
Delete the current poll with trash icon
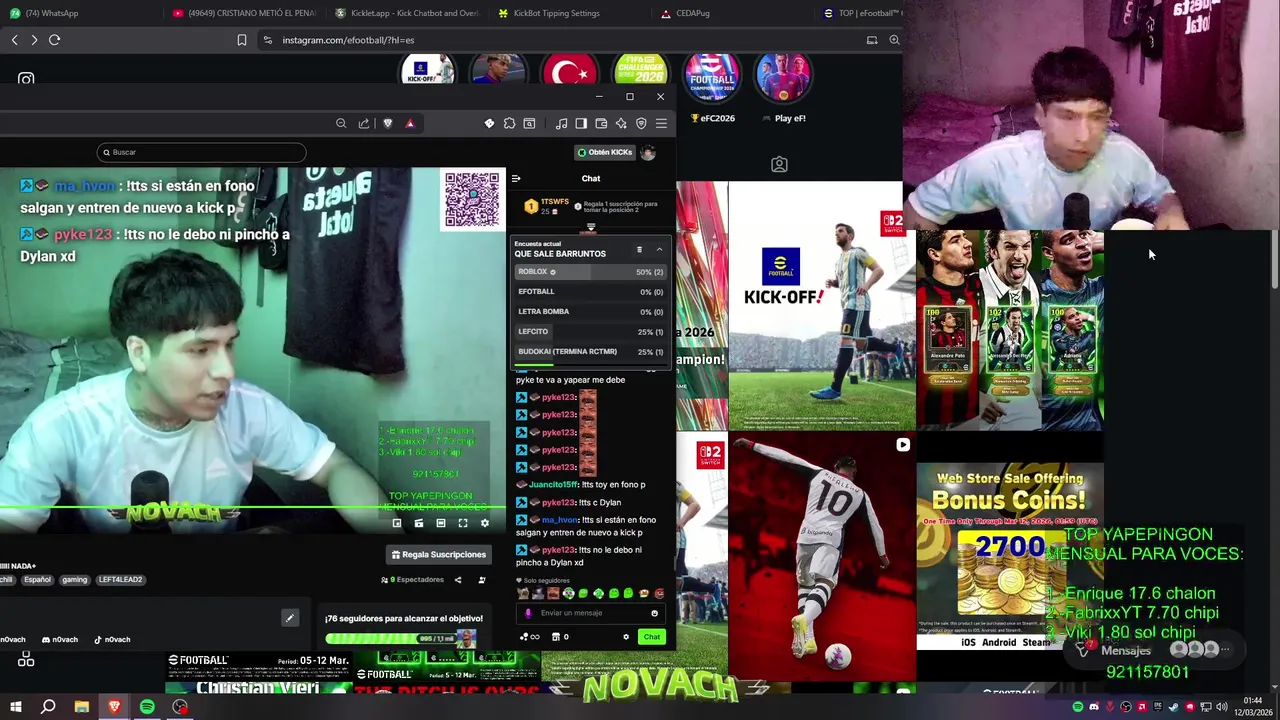(639, 249)
